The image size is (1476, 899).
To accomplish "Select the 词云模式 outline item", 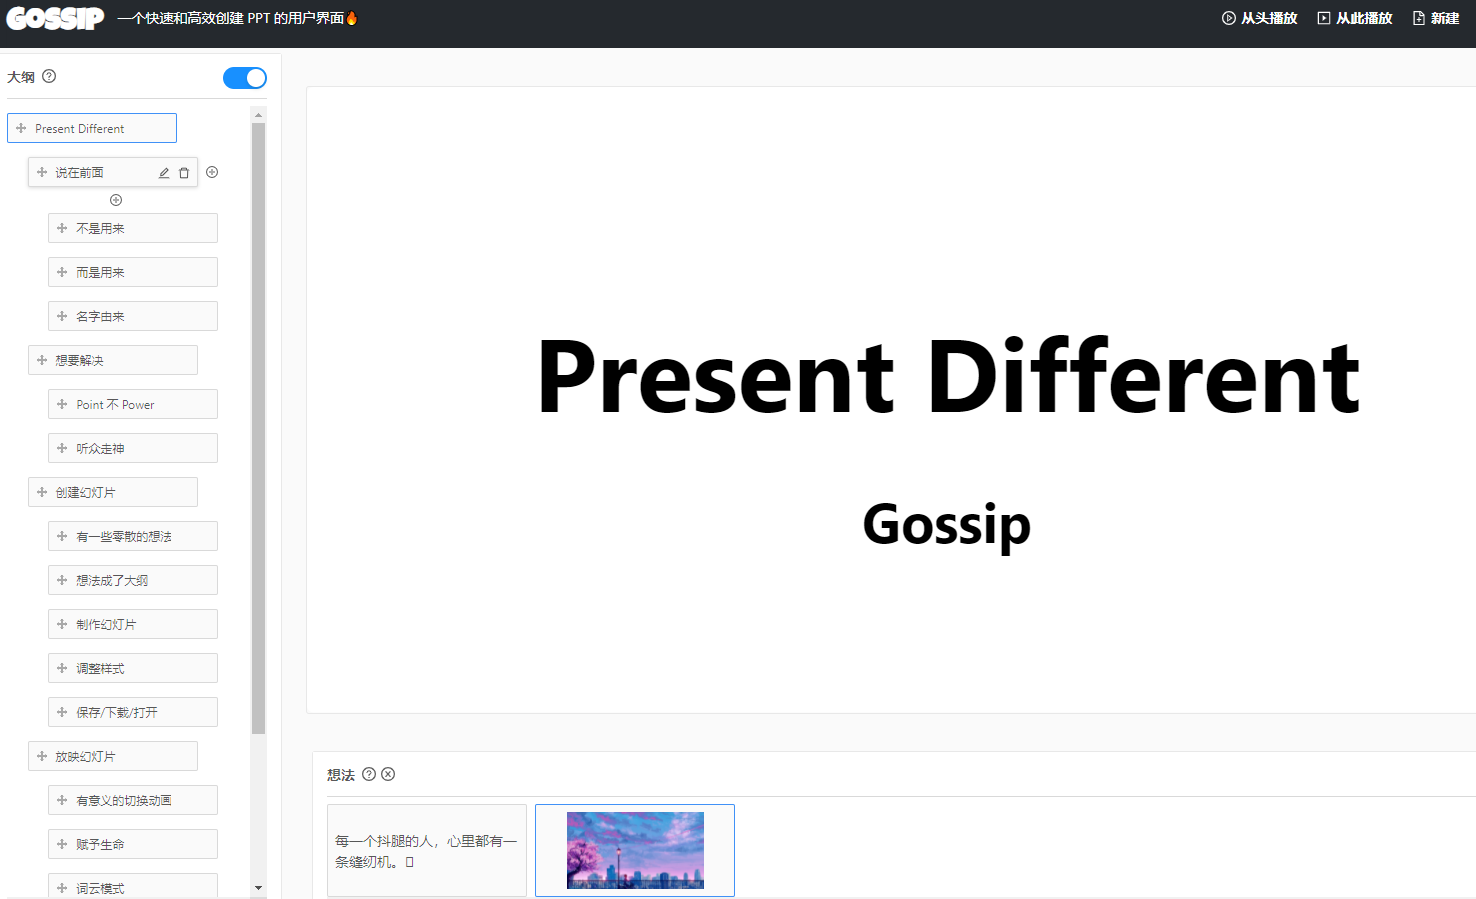I will (133, 886).
